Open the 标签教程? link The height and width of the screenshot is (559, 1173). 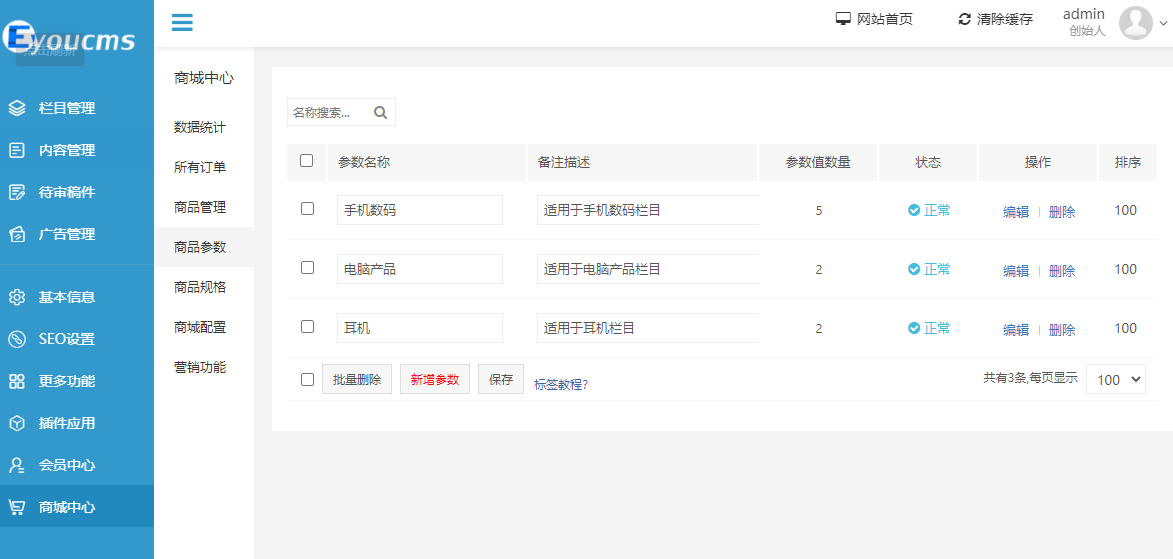pos(561,385)
